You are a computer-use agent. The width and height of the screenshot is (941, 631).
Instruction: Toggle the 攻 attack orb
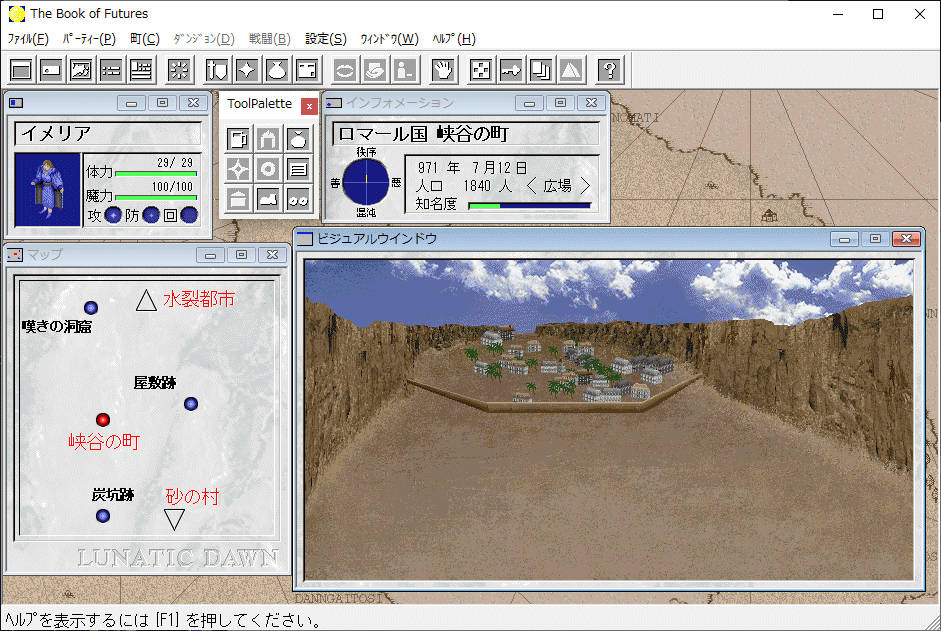click(113, 214)
